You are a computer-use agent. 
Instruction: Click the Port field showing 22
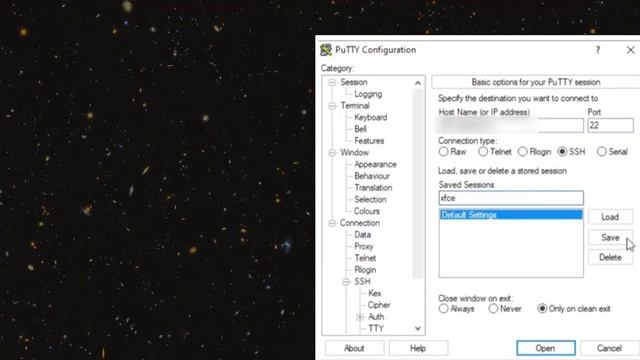610,125
